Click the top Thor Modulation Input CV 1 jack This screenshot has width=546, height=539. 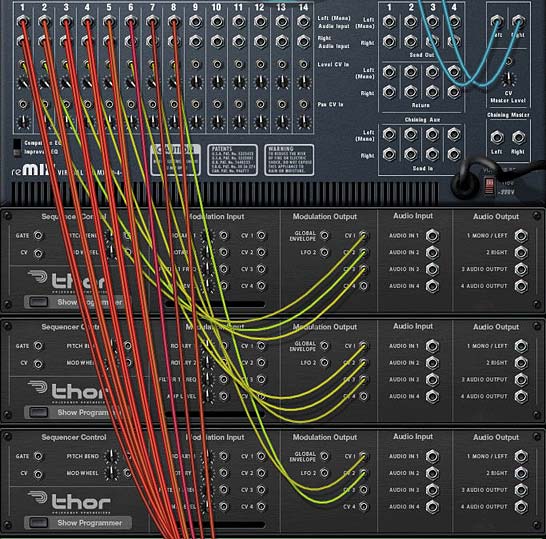click(x=261, y=236)
